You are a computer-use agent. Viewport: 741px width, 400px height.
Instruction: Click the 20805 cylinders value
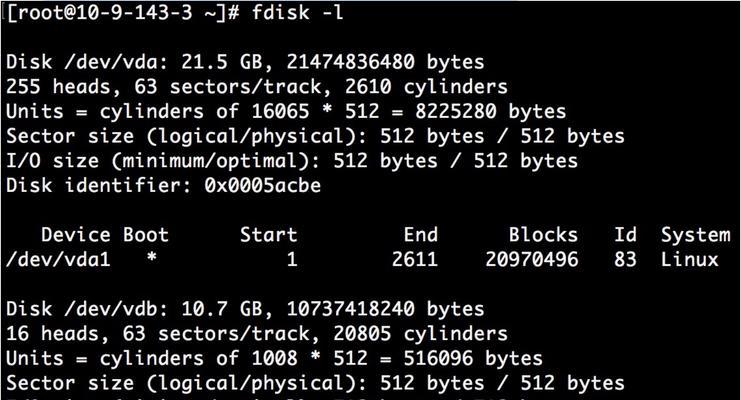tap(420, 333)
